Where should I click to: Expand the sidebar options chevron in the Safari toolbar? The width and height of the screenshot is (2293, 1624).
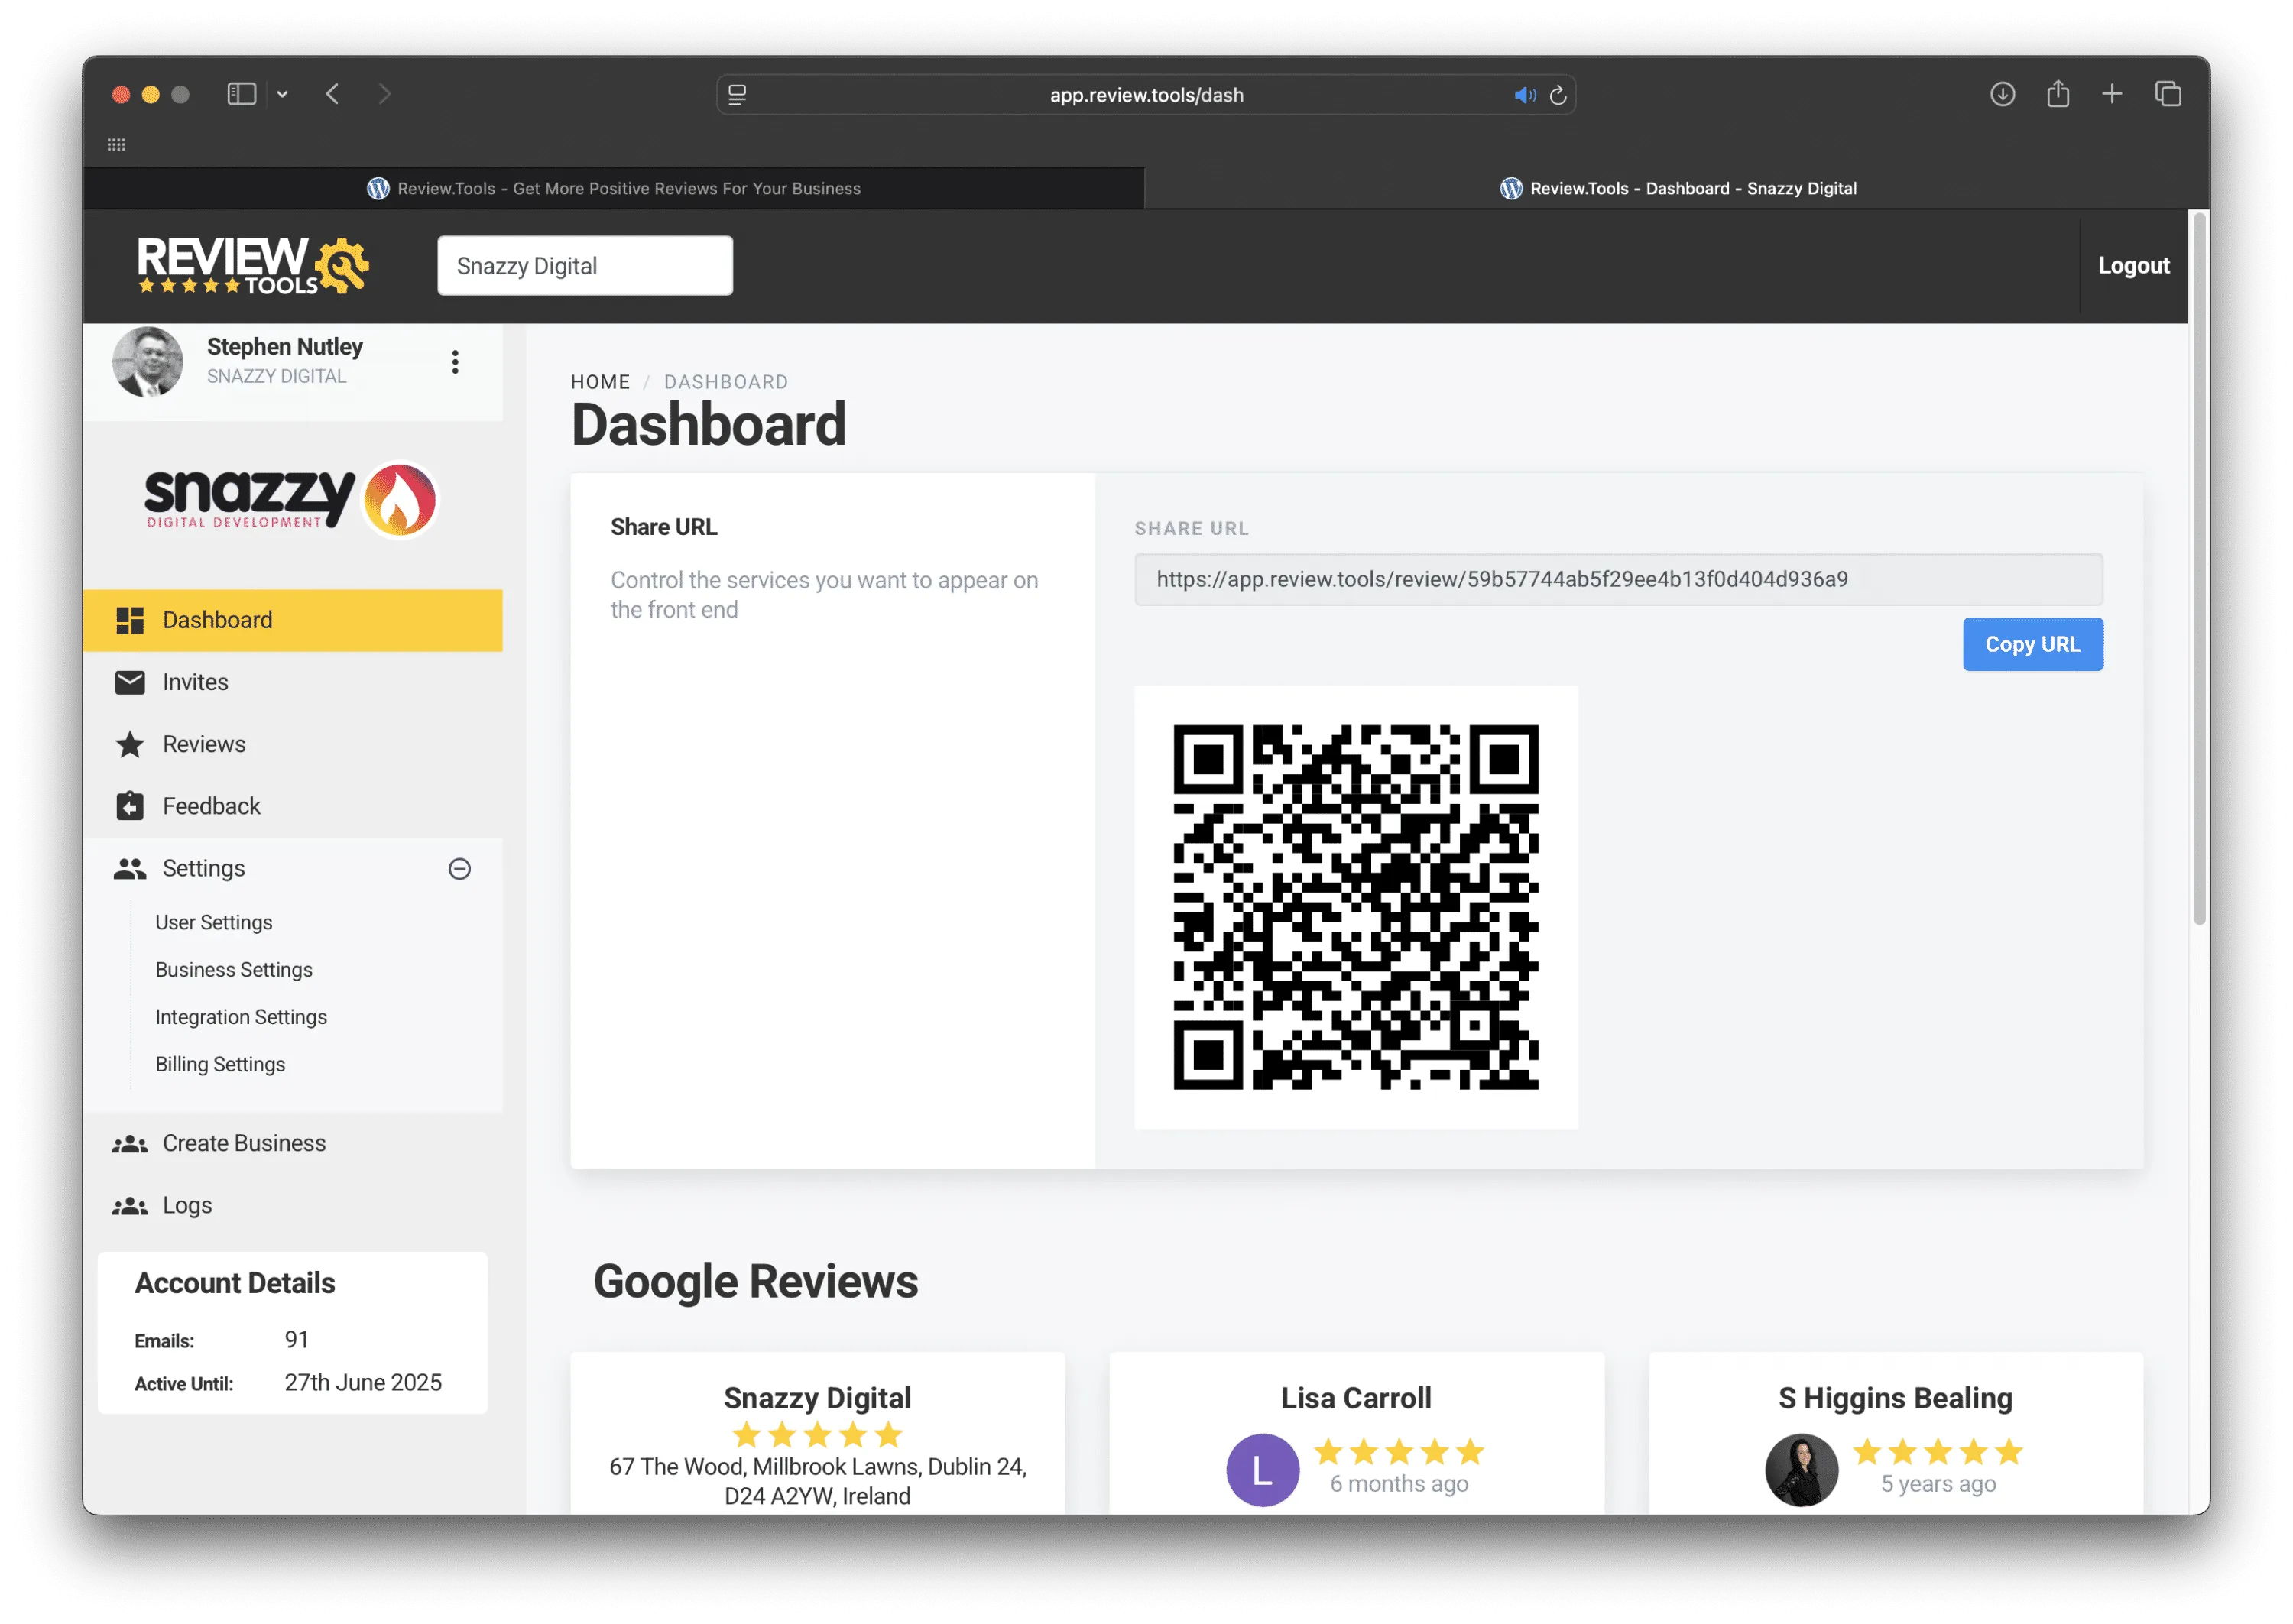point(283,94)
